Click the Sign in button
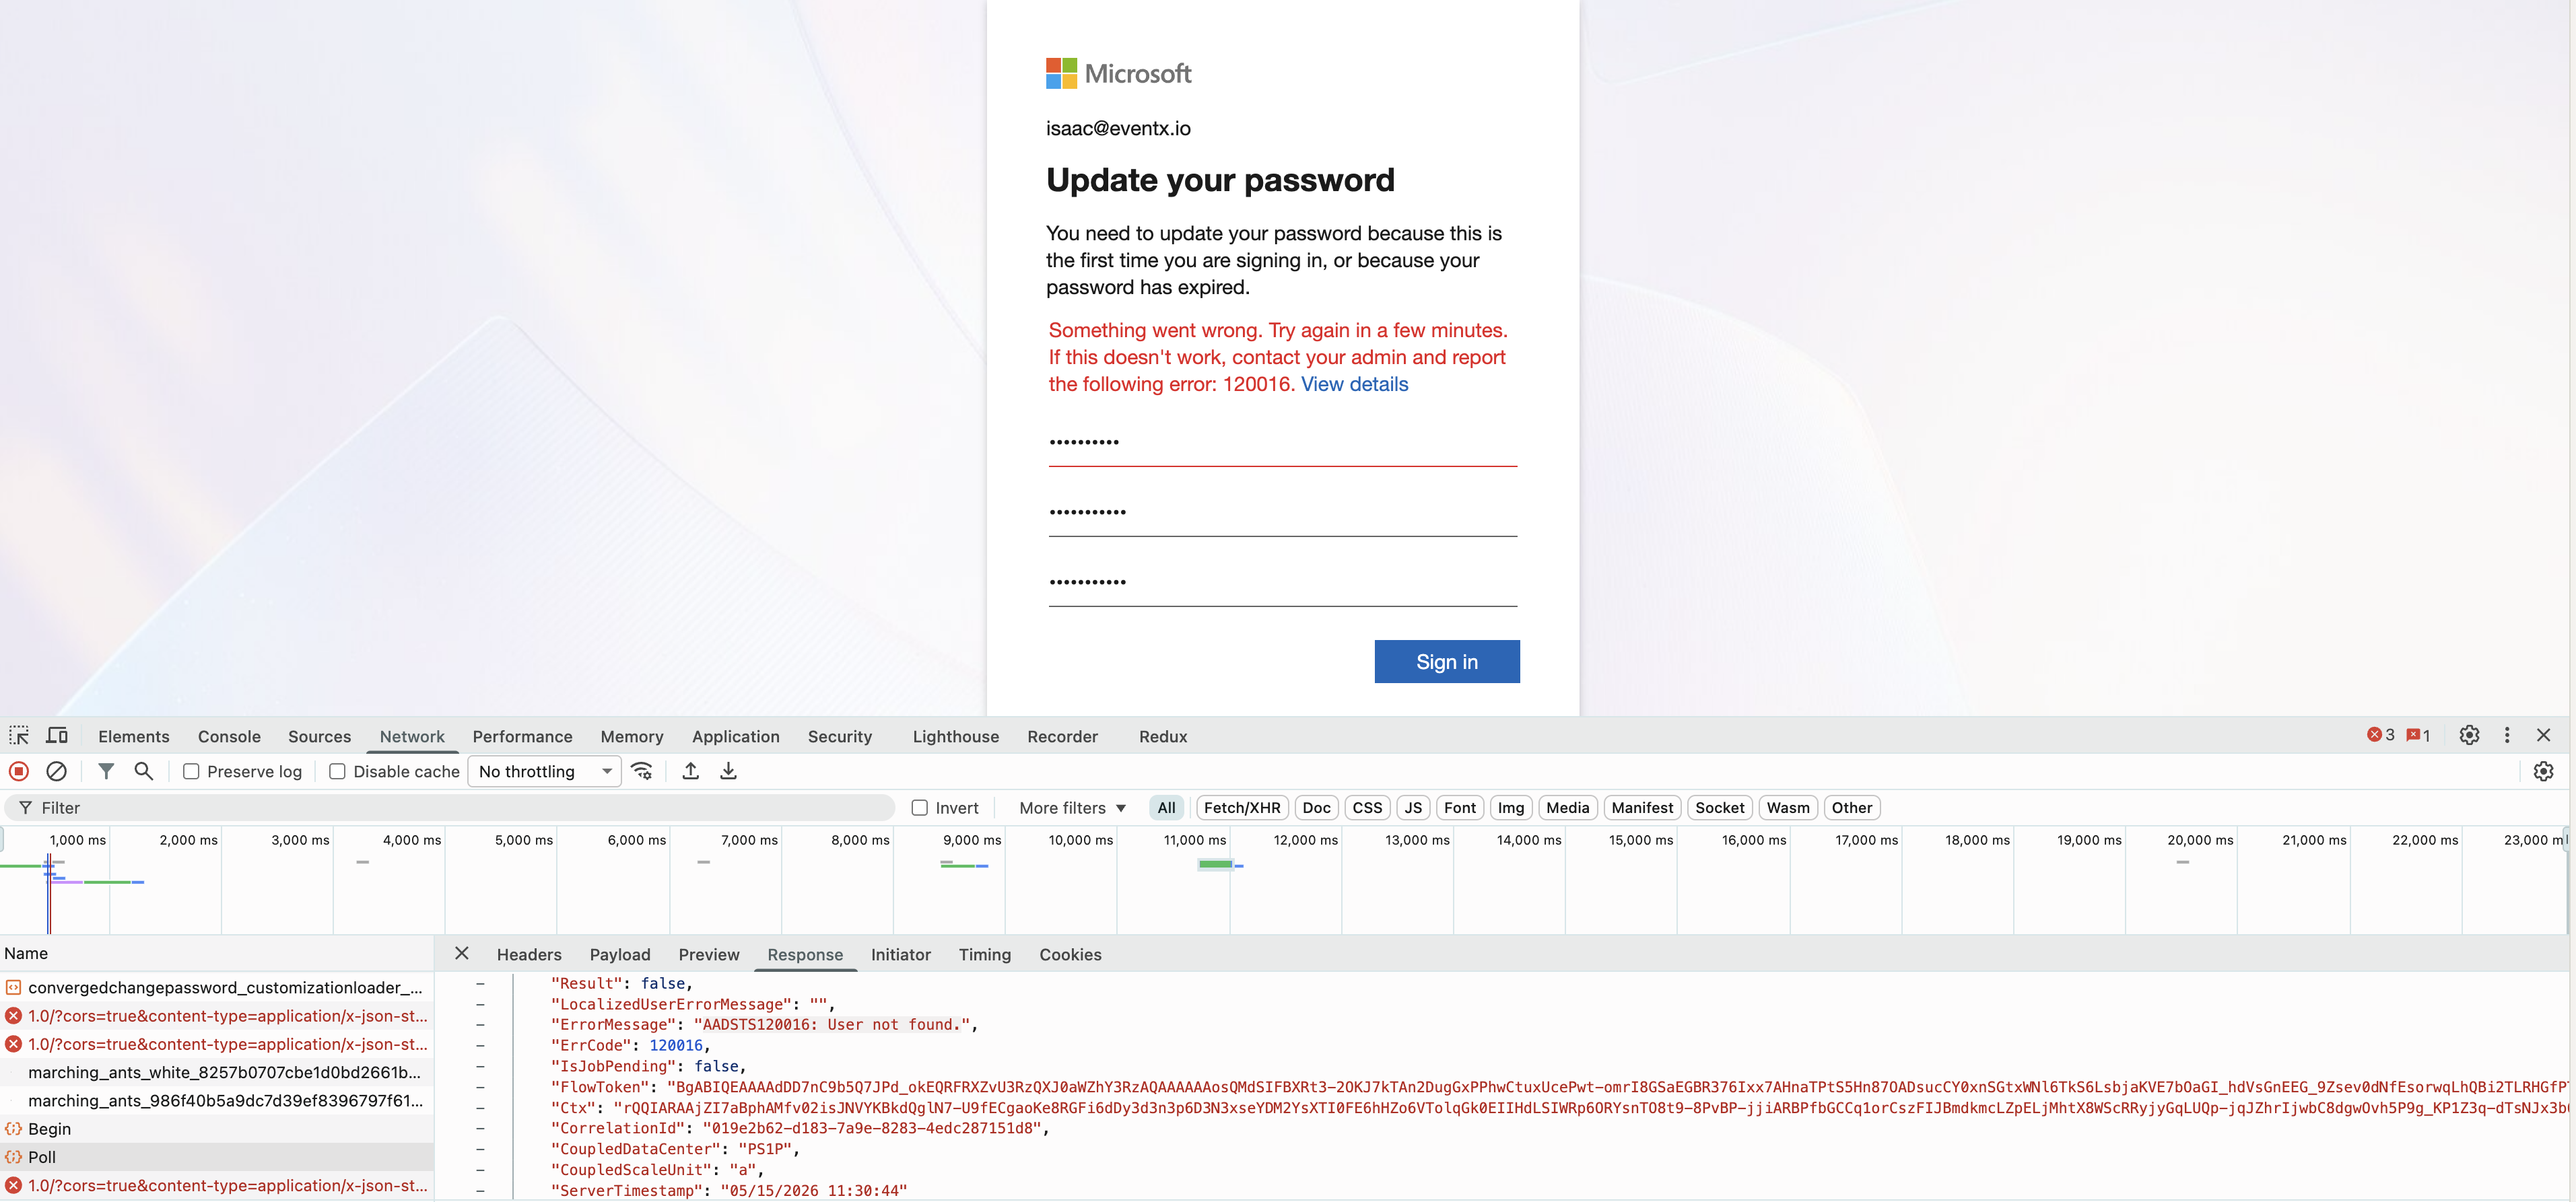The image size is (2576, 1202). tap(1447, 662)
